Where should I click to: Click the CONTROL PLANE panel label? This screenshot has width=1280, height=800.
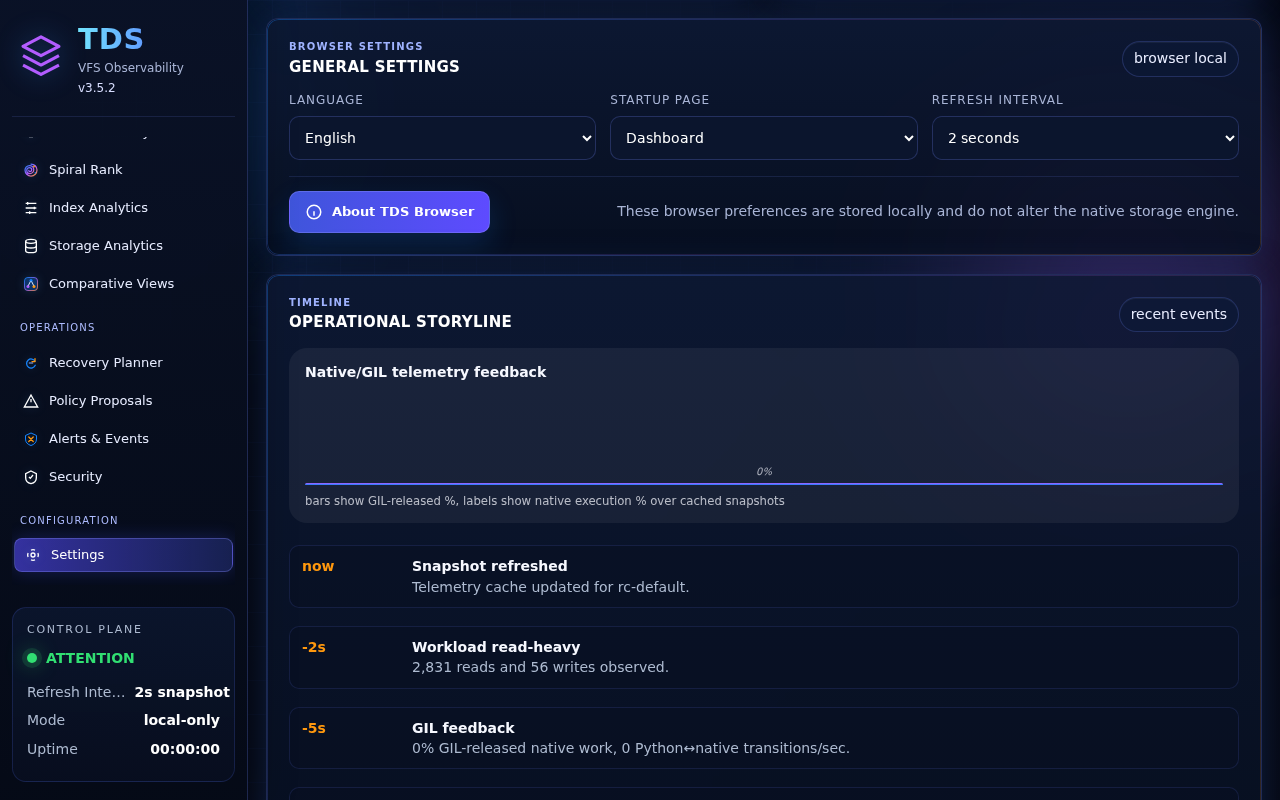(x=85, y=629)
